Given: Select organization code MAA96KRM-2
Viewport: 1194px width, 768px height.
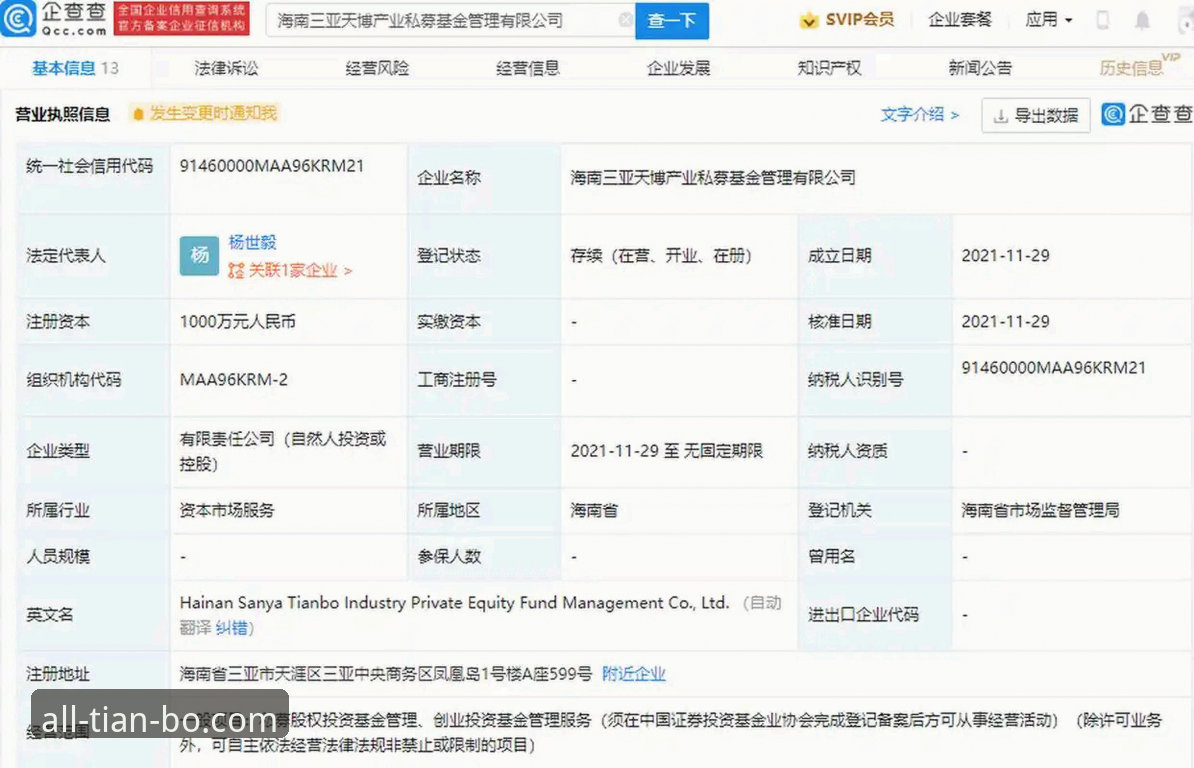Looking at the screenshot, I should click(x=234, y=380).
